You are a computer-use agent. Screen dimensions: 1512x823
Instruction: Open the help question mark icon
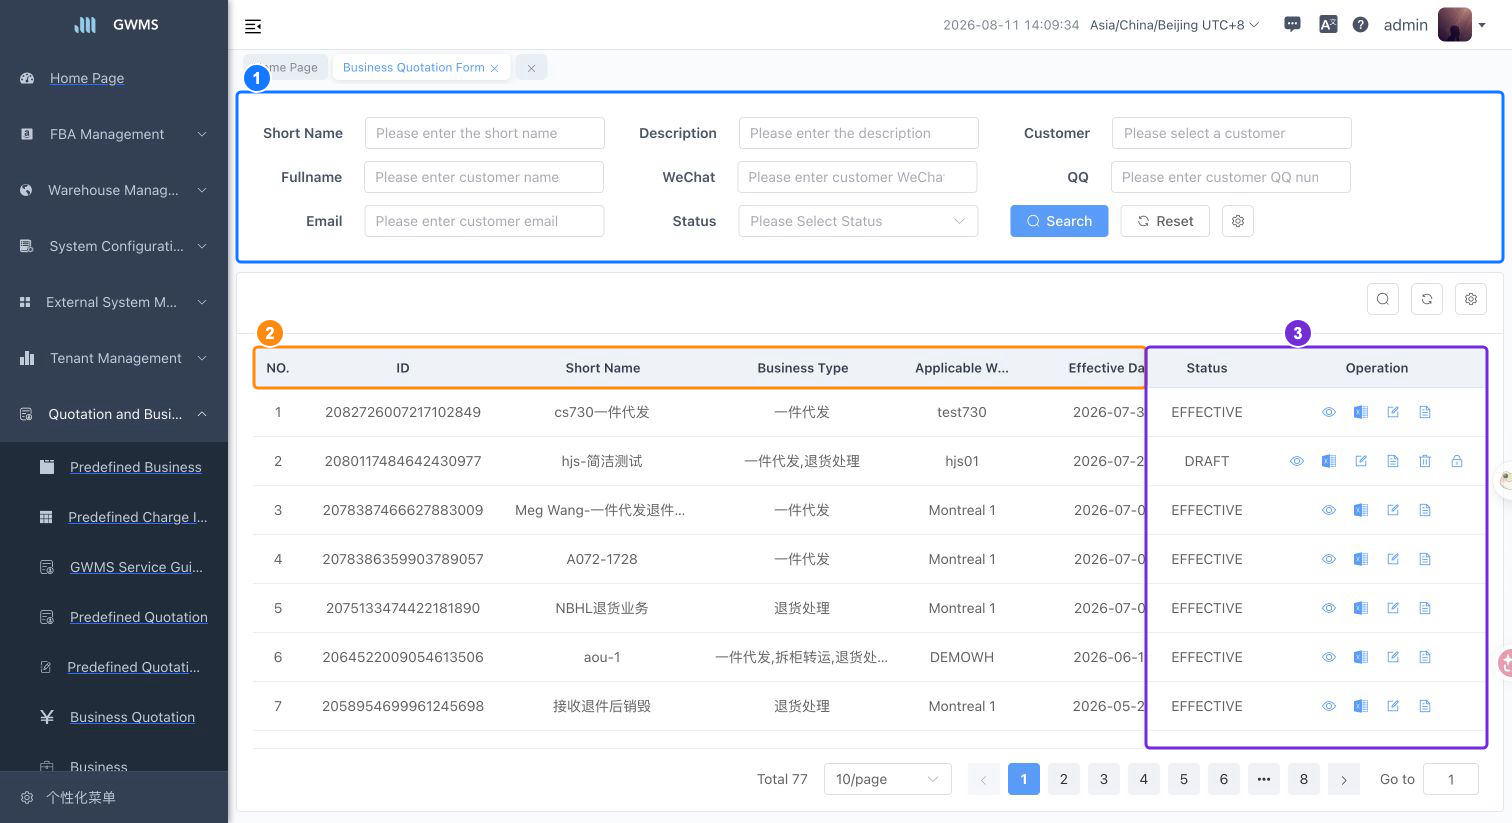1360,25
